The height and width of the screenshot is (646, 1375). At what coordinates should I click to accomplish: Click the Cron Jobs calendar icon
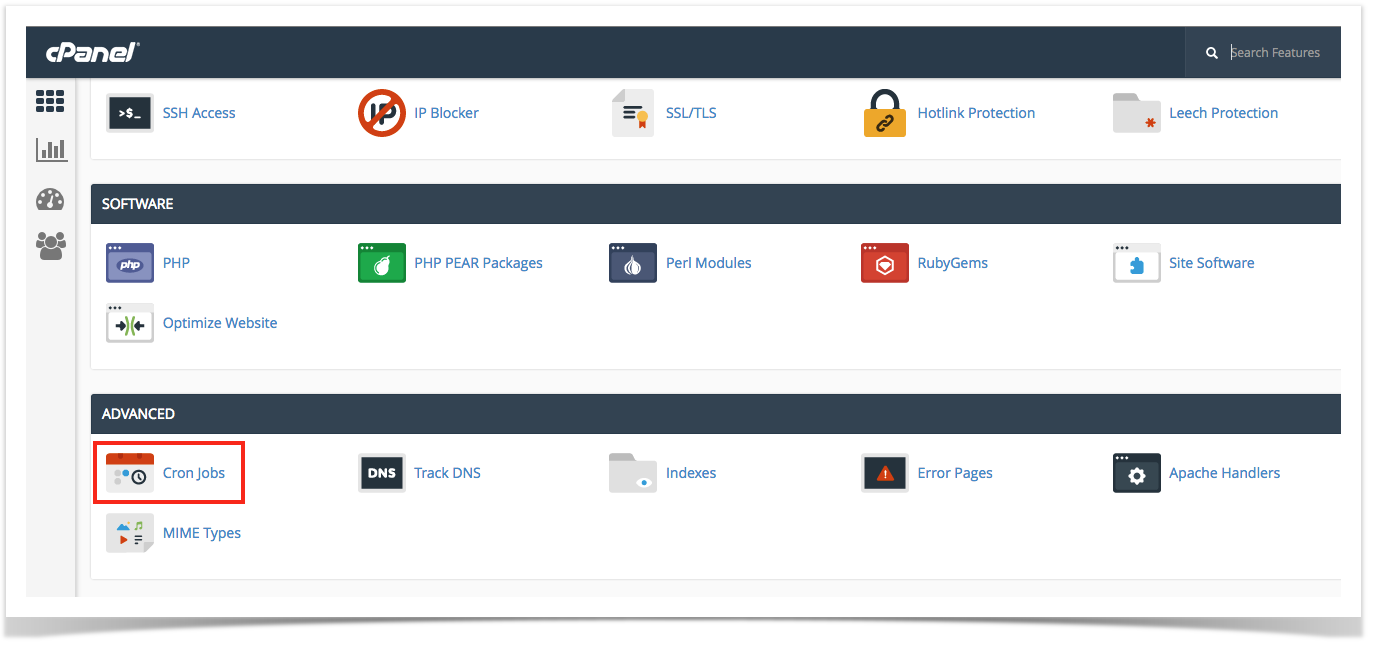130,473
